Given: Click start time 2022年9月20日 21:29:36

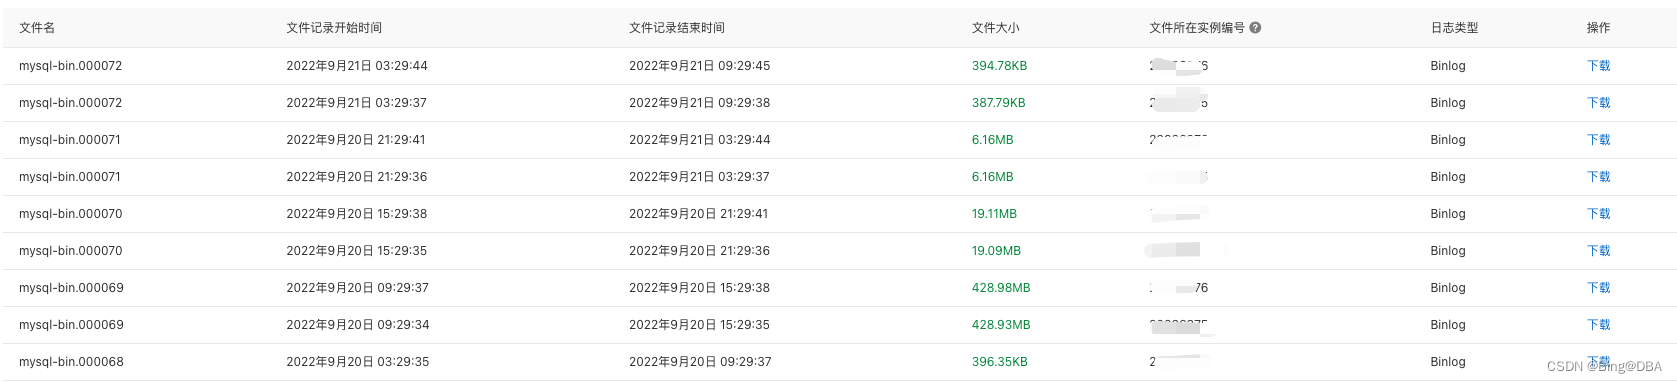Looking at the screenshot, I should click(x=356, y=177).
